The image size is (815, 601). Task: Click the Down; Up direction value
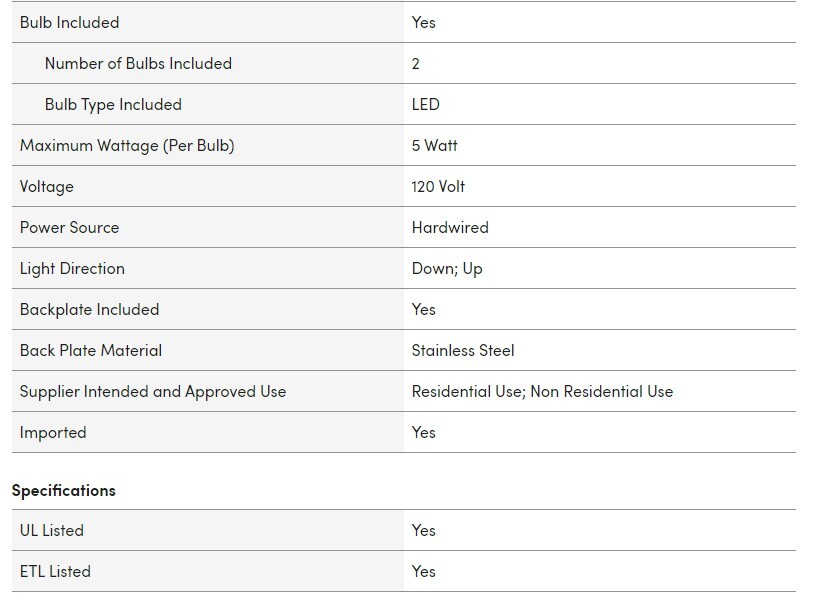tap(447, 268)
